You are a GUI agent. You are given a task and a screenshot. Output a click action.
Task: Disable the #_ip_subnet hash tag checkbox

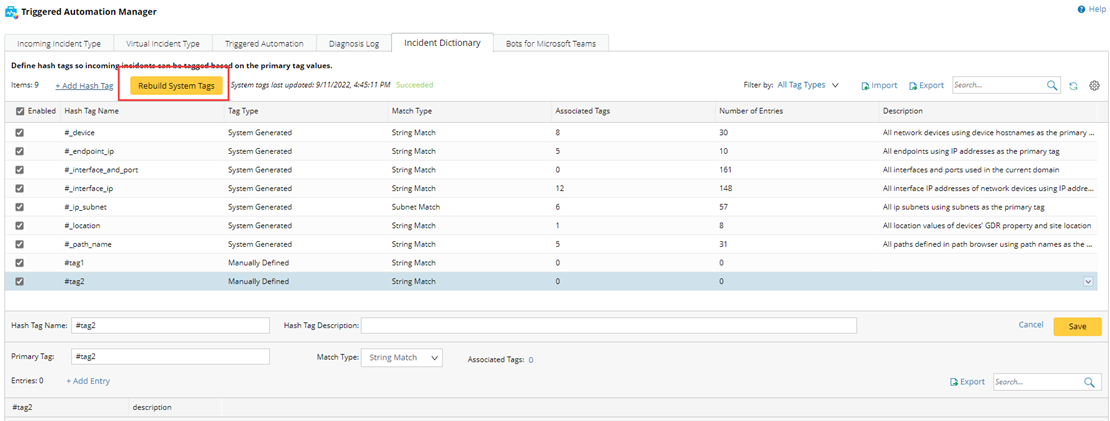(19, 207)
